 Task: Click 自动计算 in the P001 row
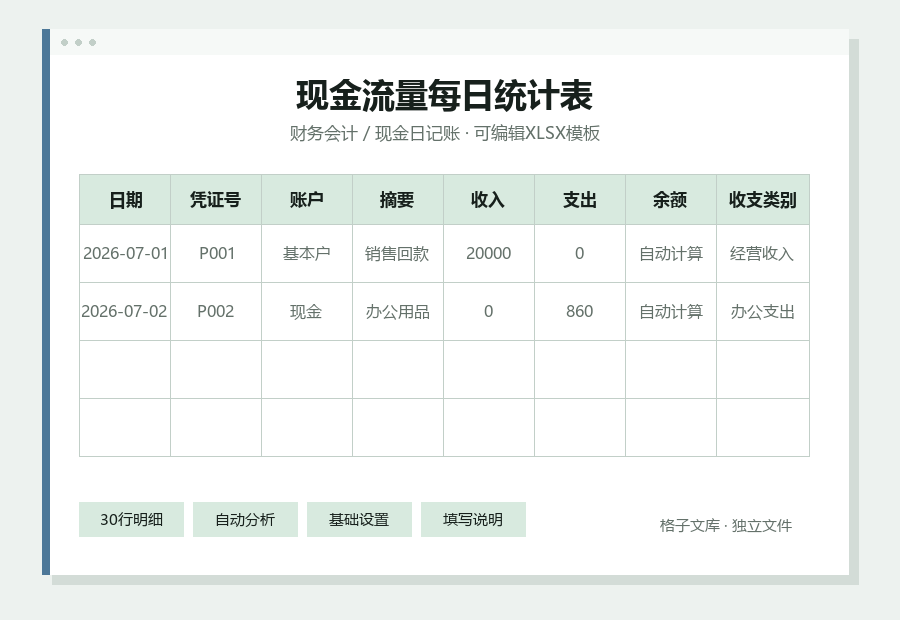pos(671,254)
